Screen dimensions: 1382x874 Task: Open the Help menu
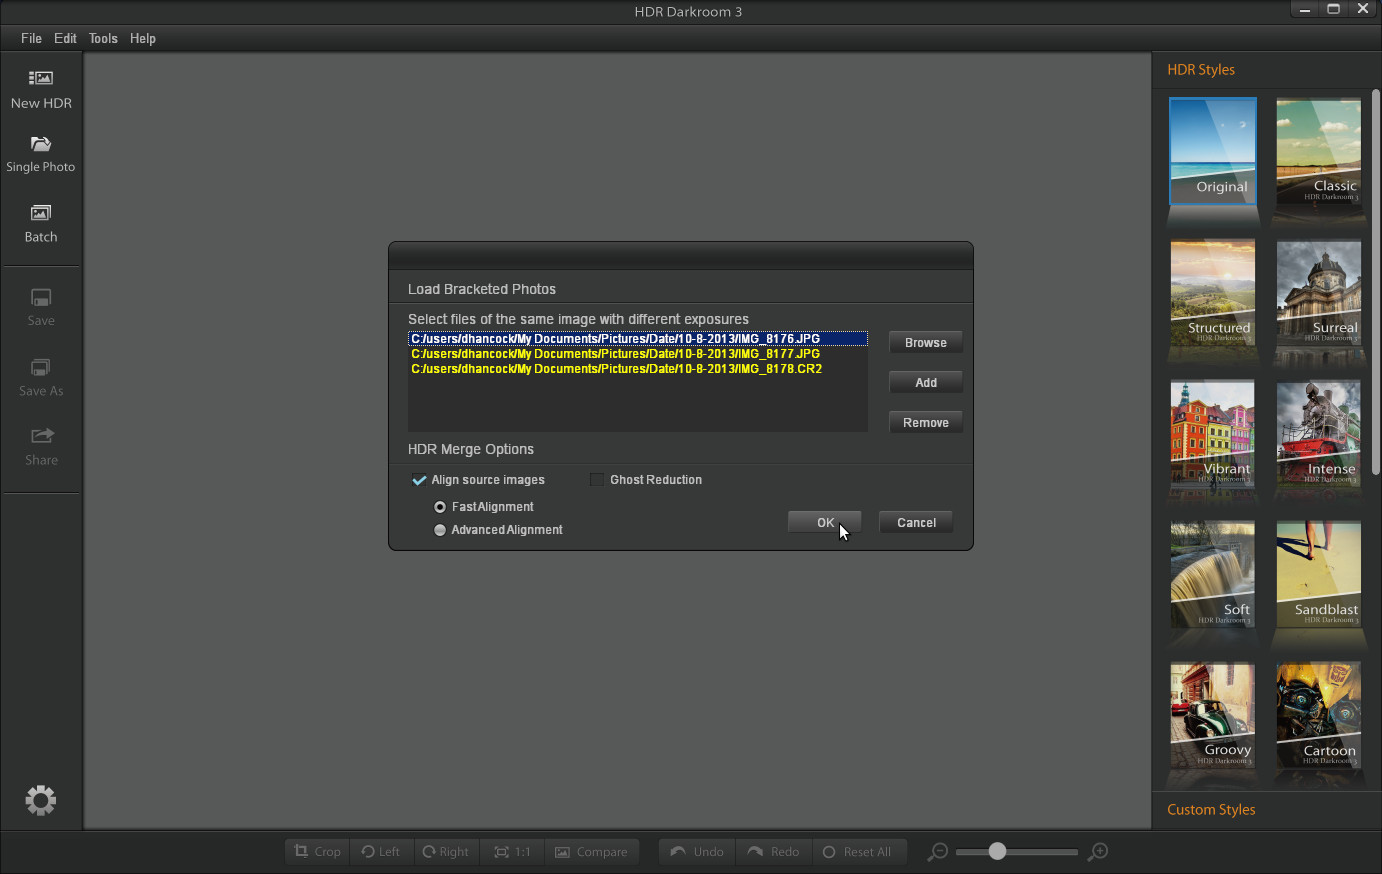143,38
